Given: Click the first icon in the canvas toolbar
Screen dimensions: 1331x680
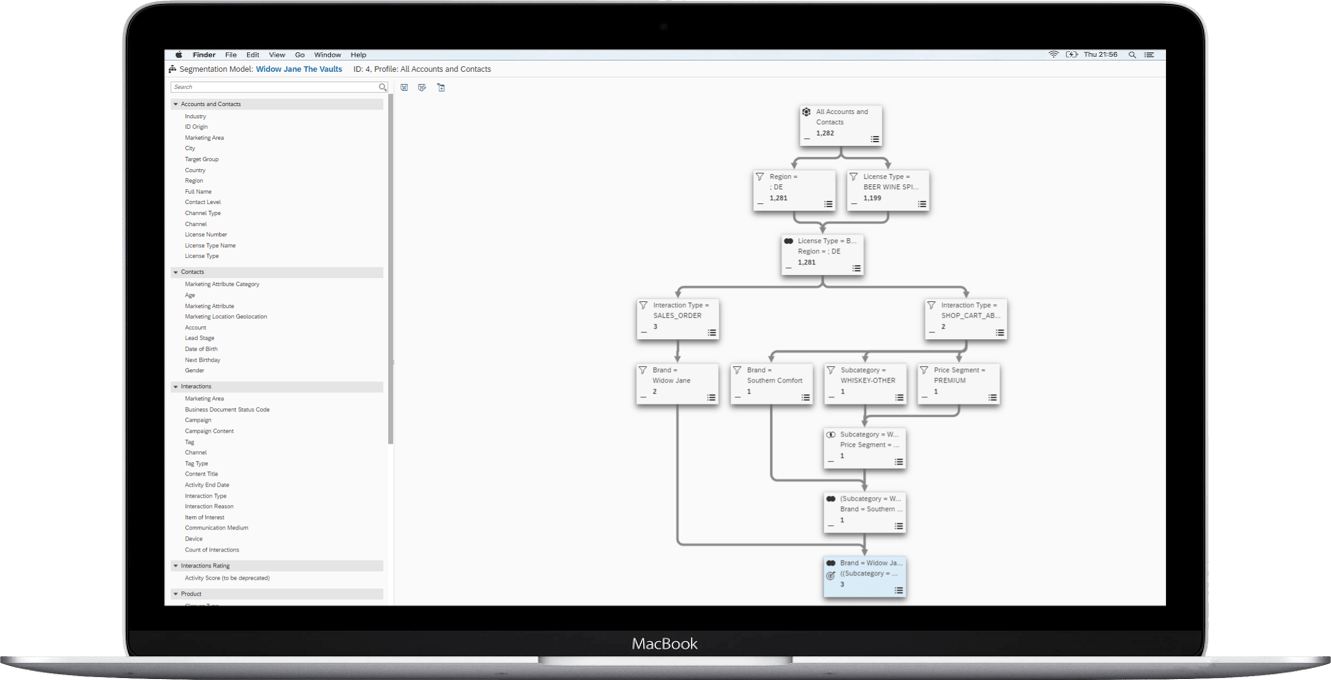Looking at the screenshot, I should tap(404, 88).
